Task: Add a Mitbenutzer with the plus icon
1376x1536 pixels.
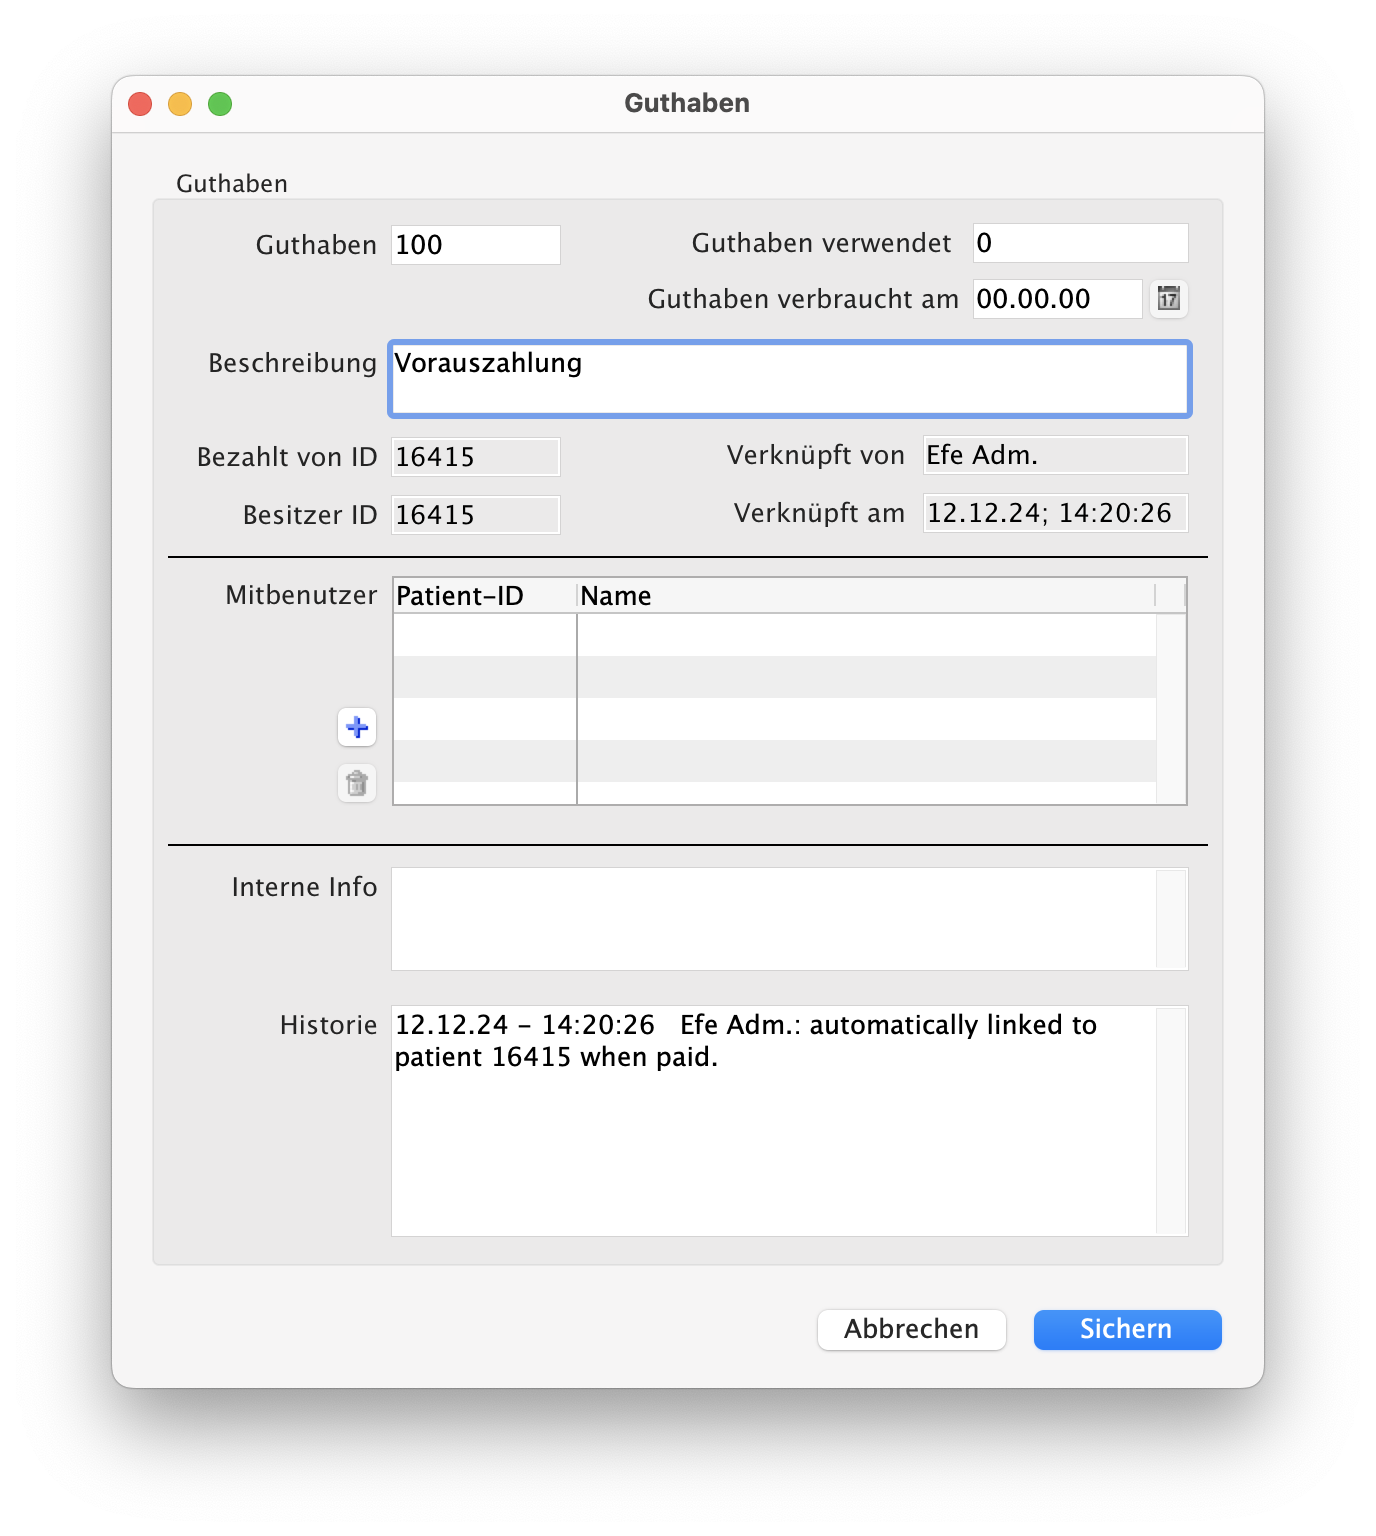Action: 357,727
